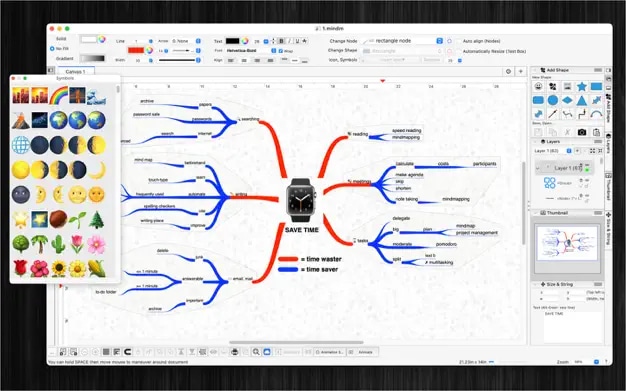The image size is (626, 391).
Task: Select the rainbow symbol
Action: (x=59, y=96)
